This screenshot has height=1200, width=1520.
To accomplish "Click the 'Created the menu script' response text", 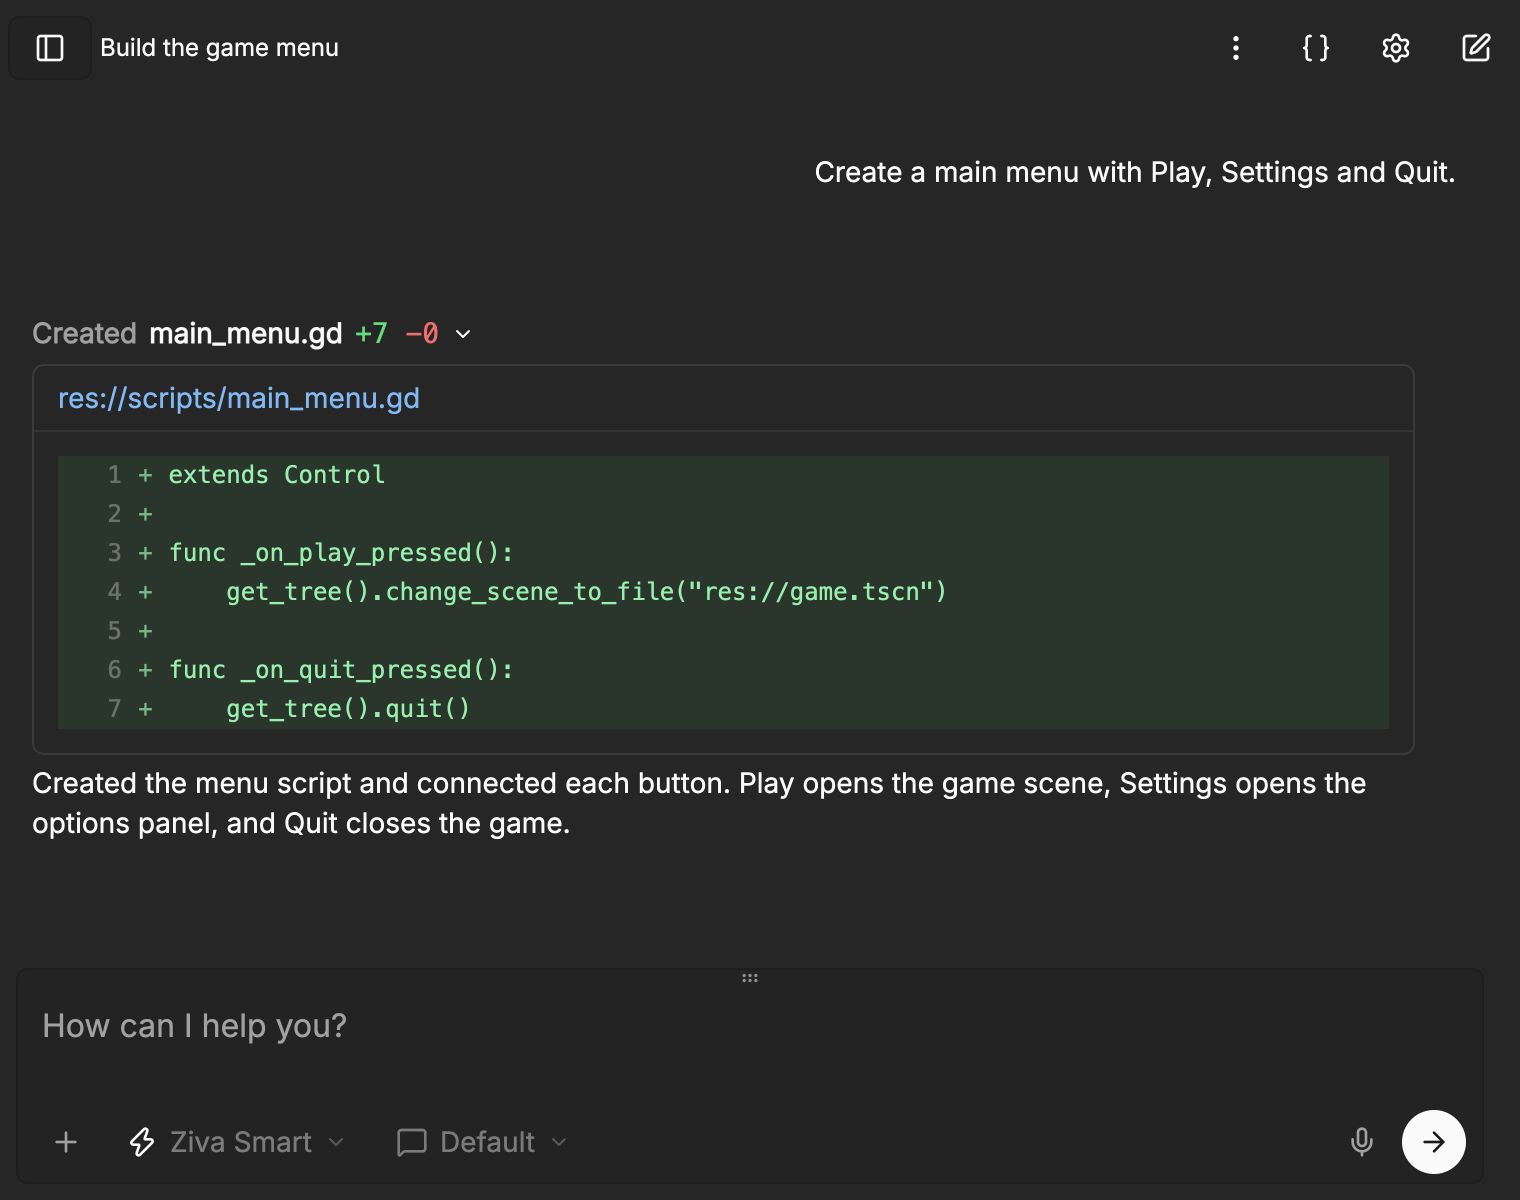I will (699, 803).
